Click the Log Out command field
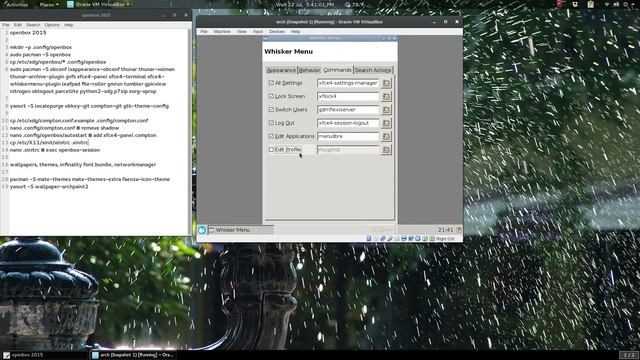 pyautogui.click(x=348, y=123)
